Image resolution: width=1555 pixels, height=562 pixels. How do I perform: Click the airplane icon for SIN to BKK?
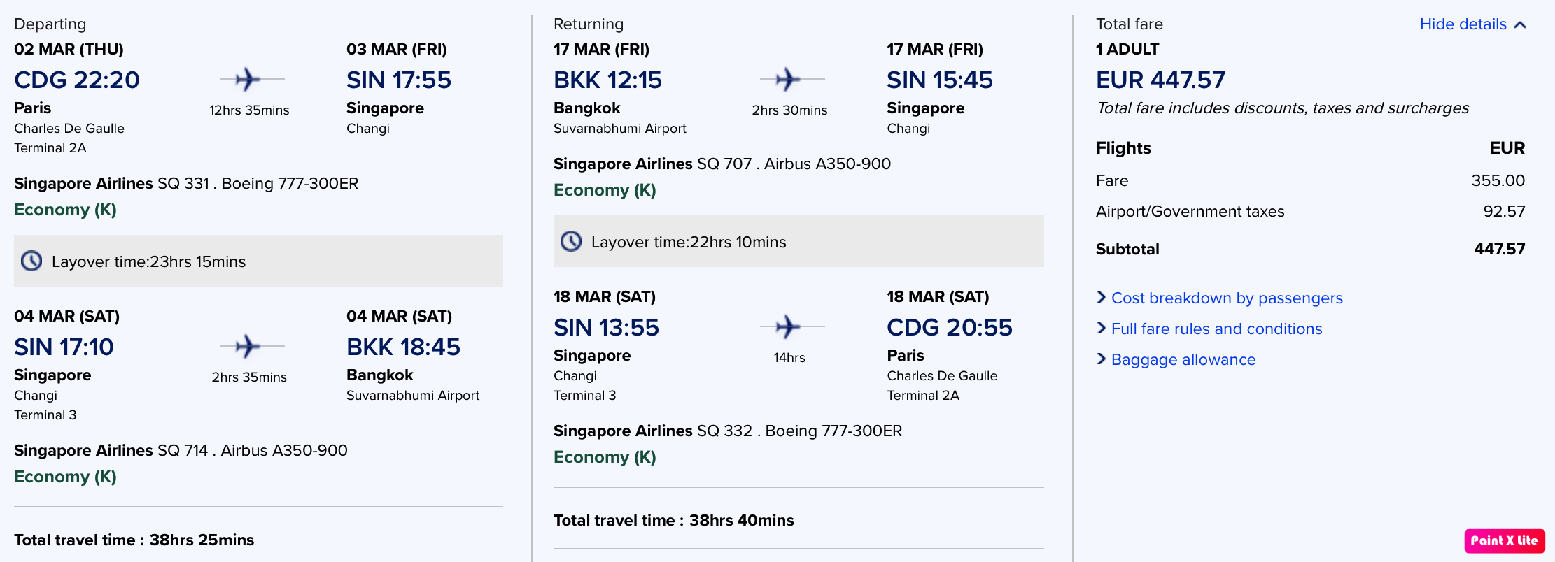click(252, 346)
